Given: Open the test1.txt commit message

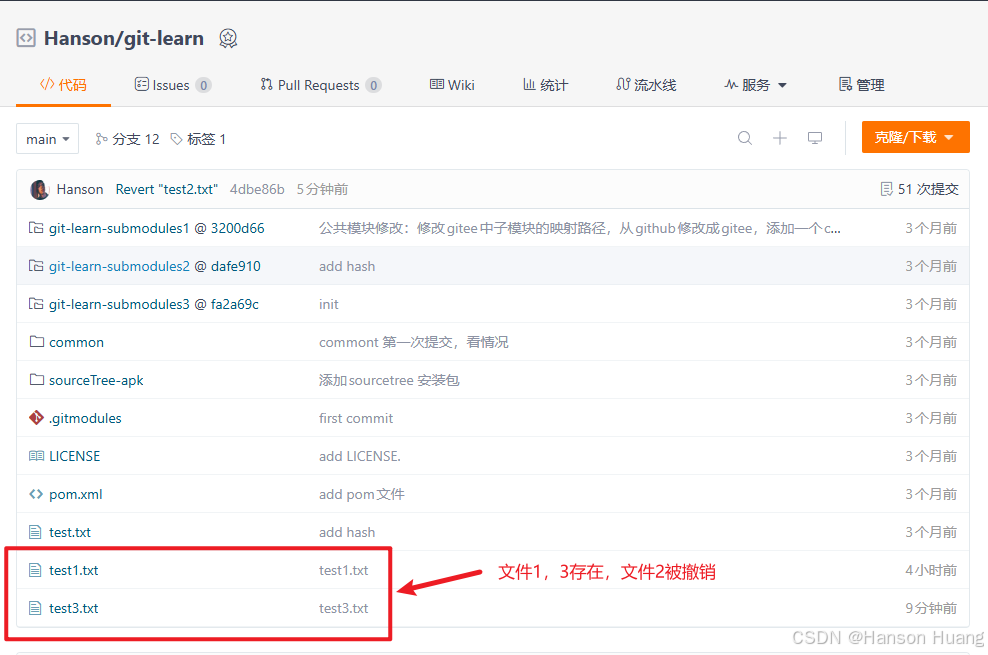Looking at the screenshot, I should pos(343,570).
